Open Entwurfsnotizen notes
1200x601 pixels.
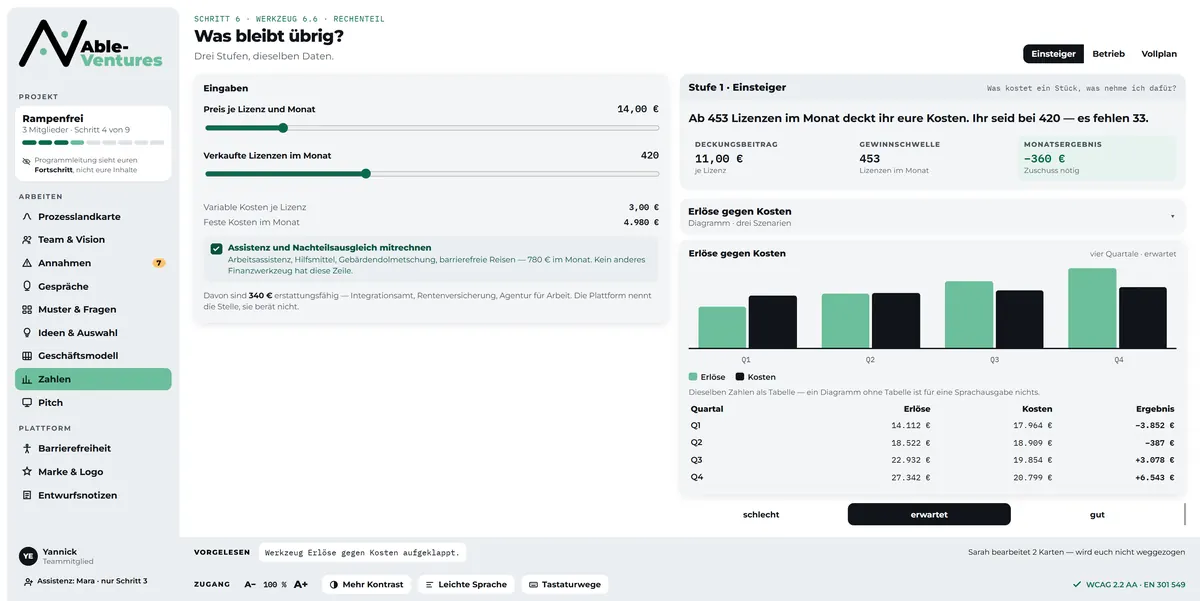click(93, 495)
